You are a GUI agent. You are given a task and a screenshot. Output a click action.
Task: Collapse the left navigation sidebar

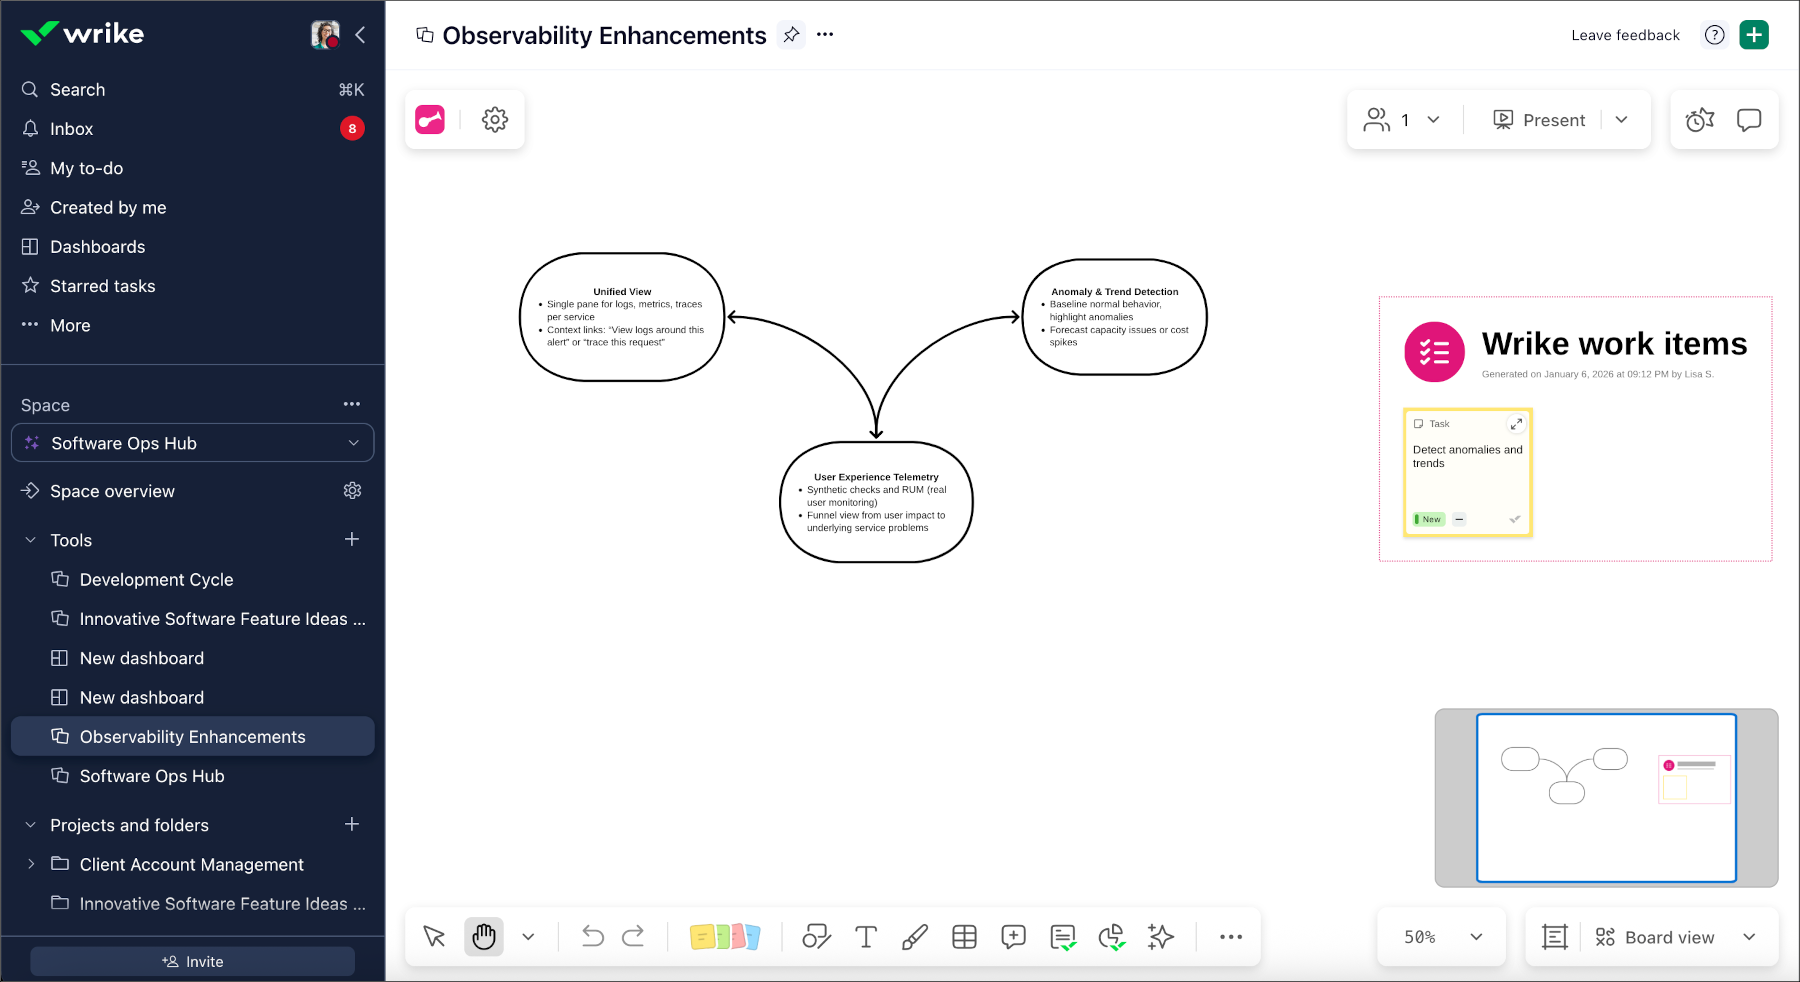(360, 34)
